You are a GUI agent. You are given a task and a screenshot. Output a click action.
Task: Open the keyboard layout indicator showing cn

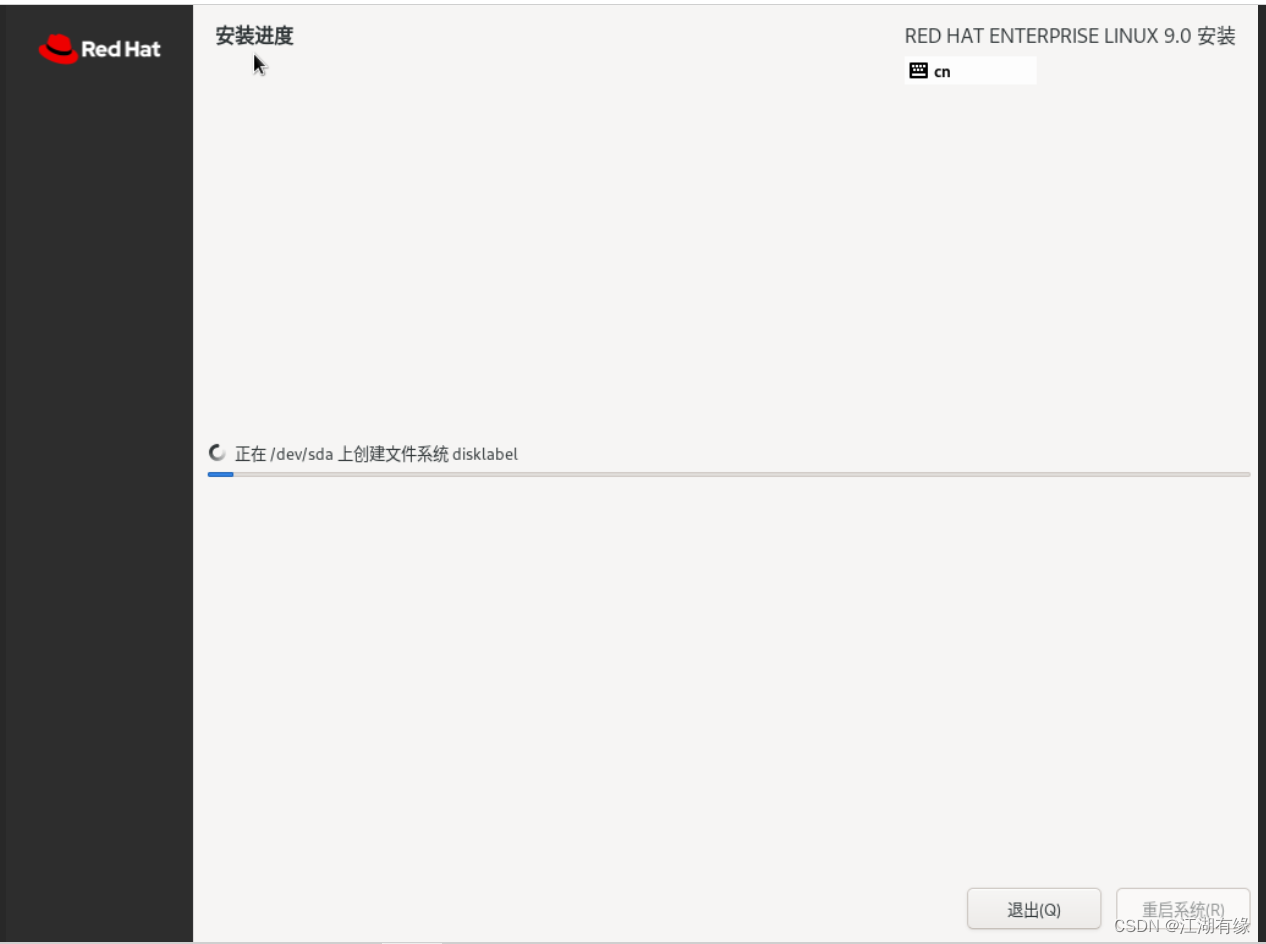tap(970, 70)
